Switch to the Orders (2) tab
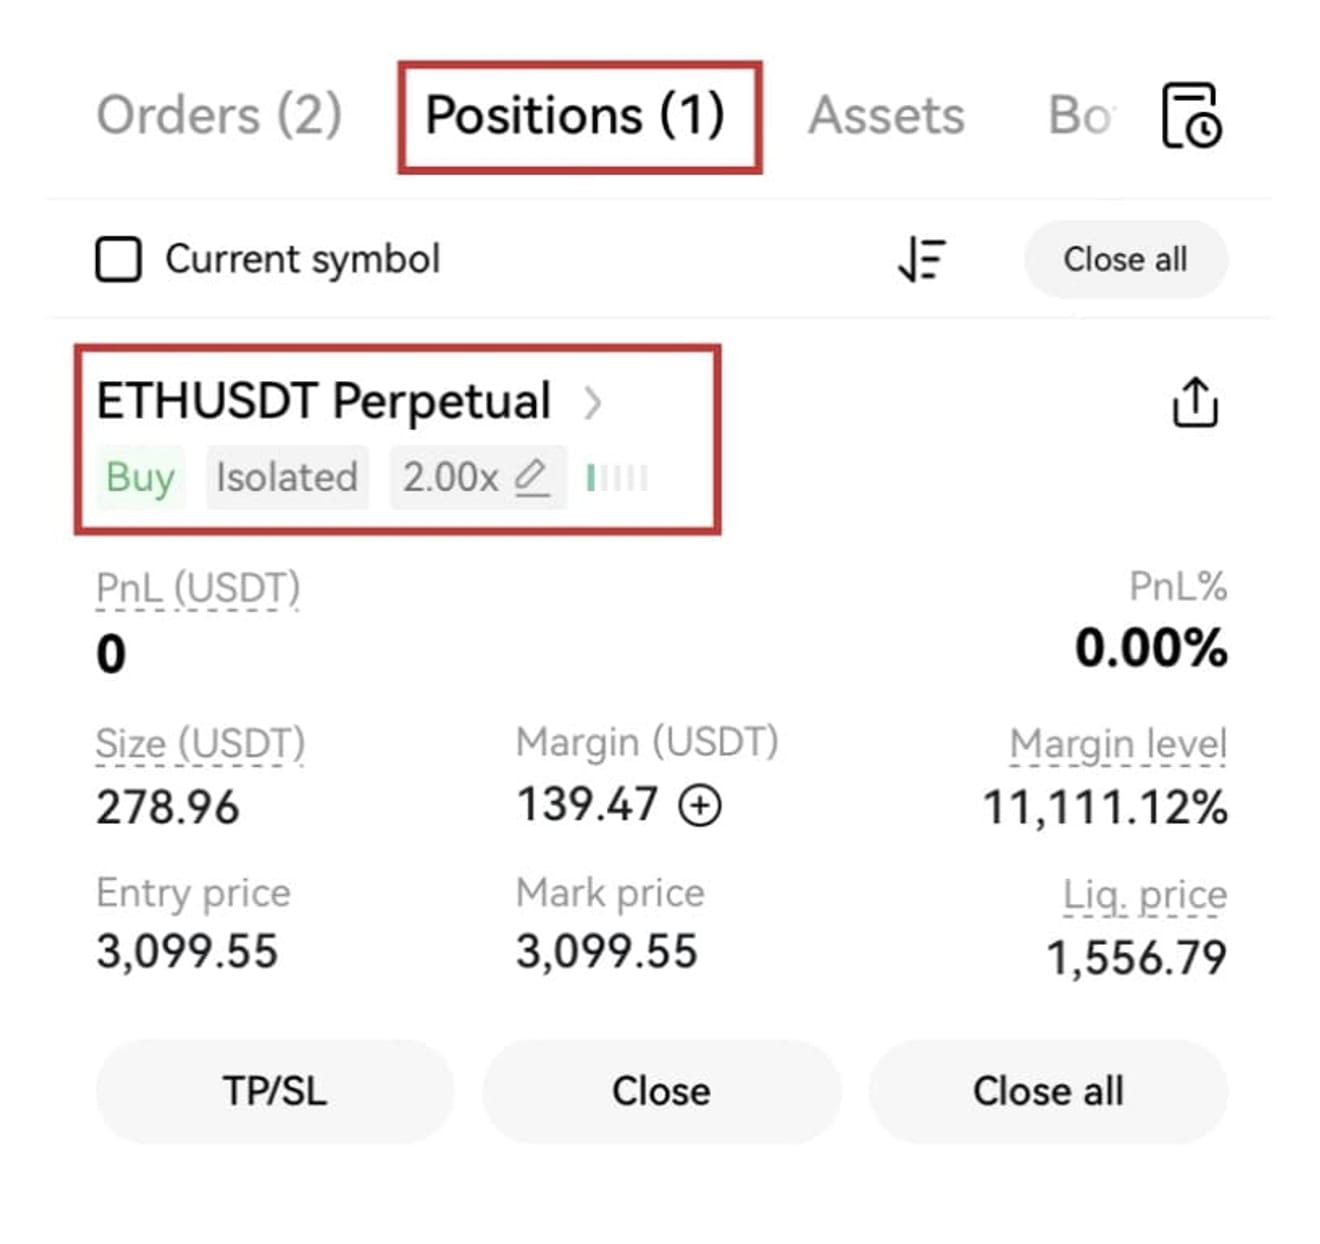1320x1244 pixels. (219, 115)
